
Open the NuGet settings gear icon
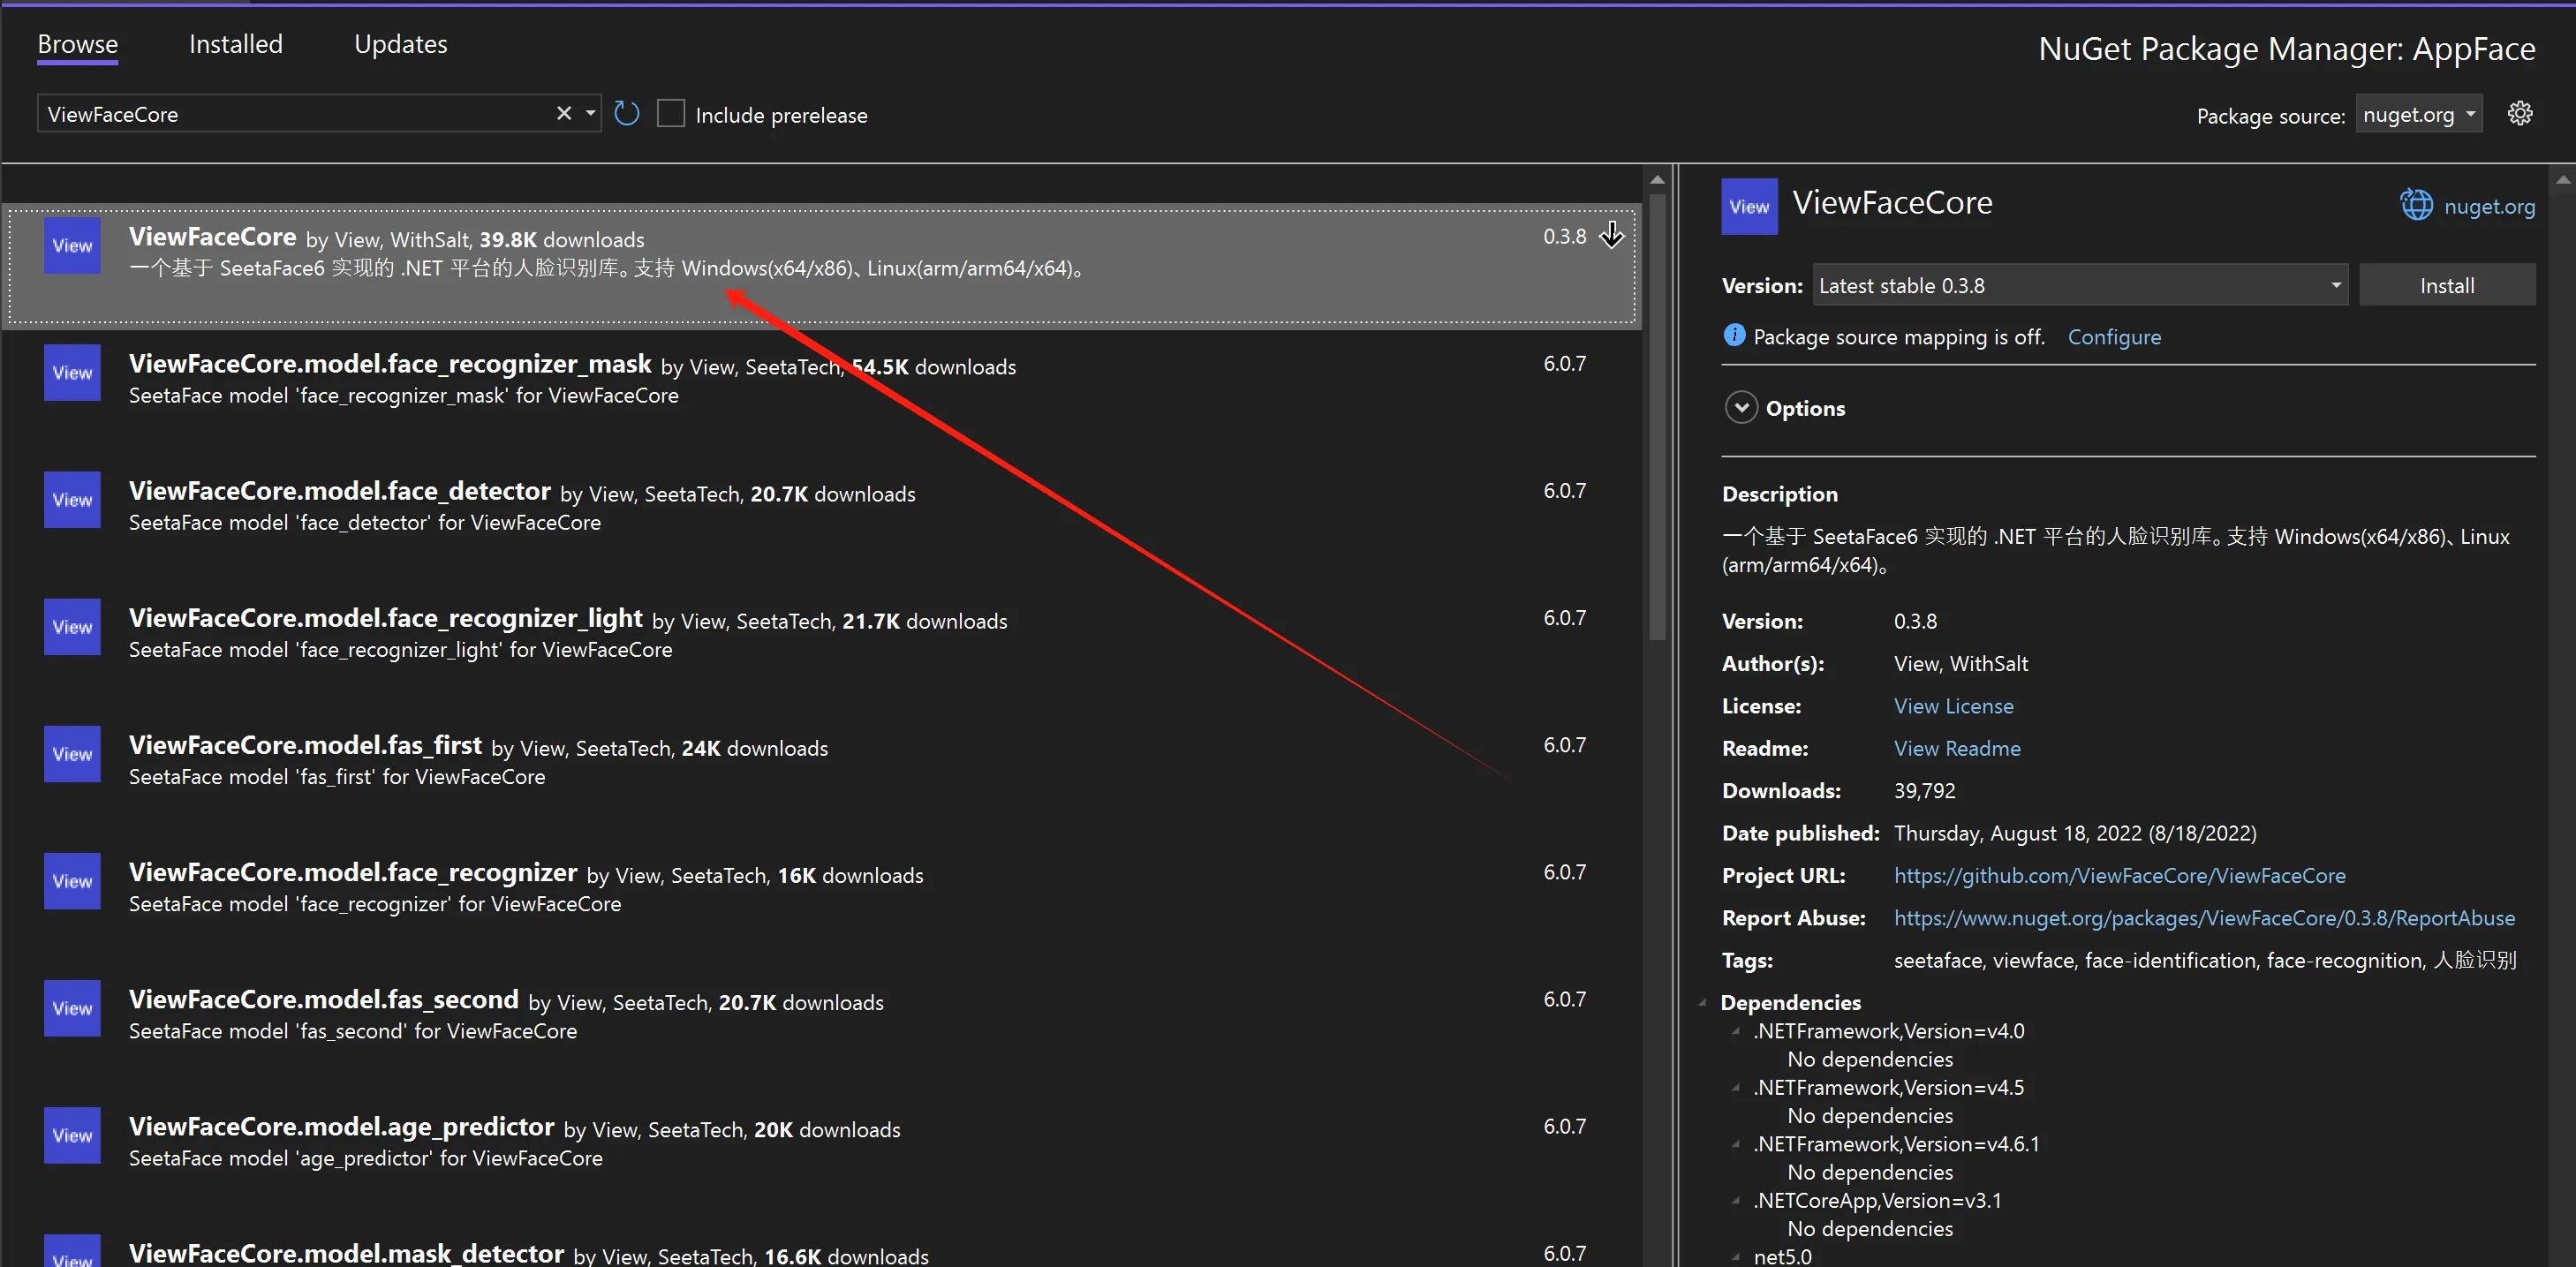click(2520, 114)
